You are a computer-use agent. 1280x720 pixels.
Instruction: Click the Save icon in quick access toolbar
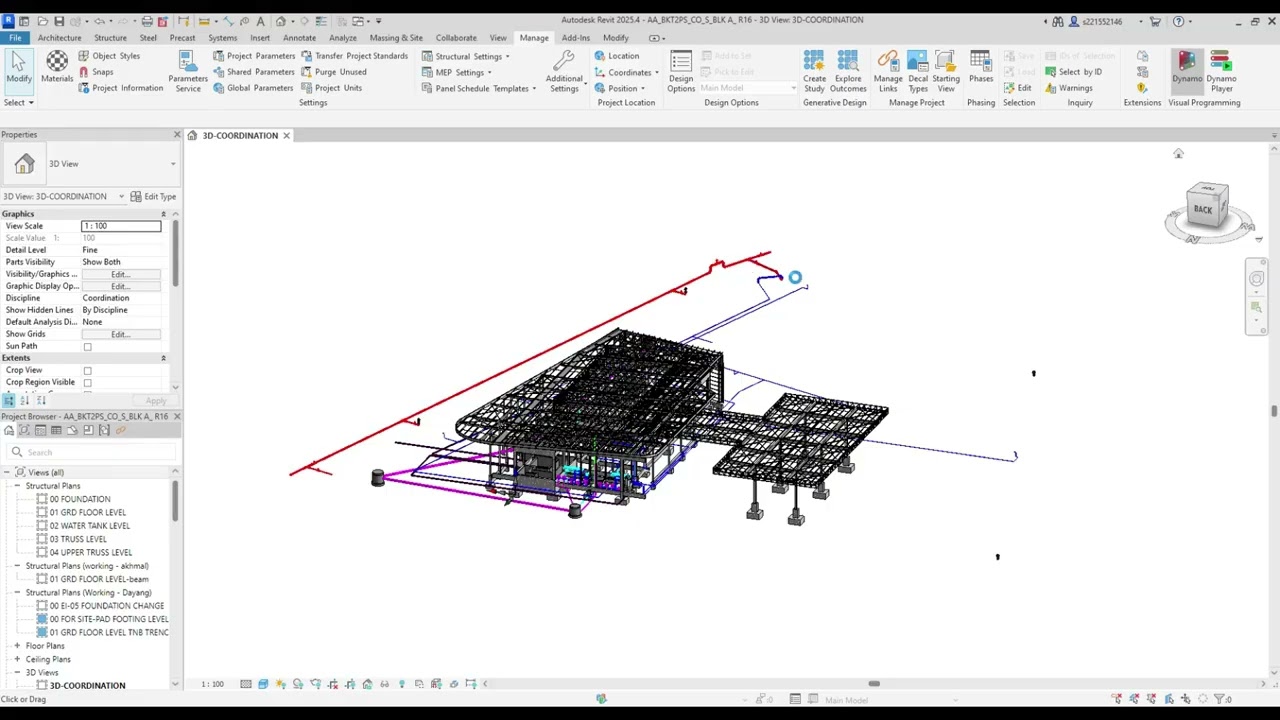coord(59,21)
